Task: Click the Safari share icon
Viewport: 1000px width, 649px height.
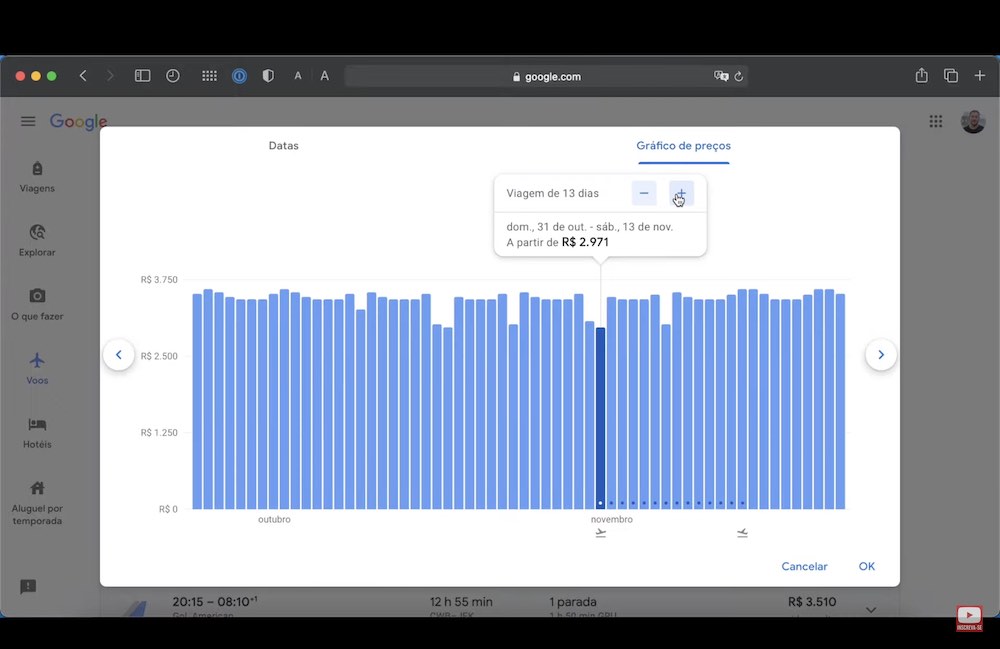Action: (x=922, y=75)
